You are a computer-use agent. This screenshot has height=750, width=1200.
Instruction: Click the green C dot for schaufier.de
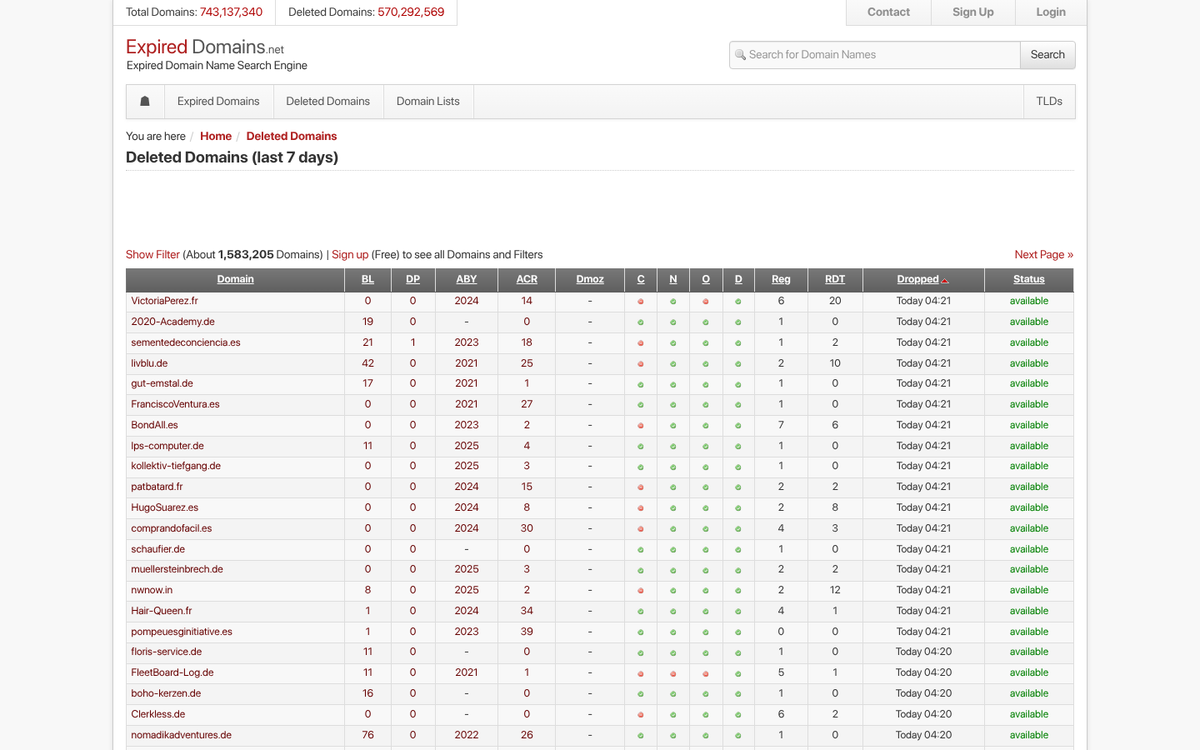[x=640, y=549]
